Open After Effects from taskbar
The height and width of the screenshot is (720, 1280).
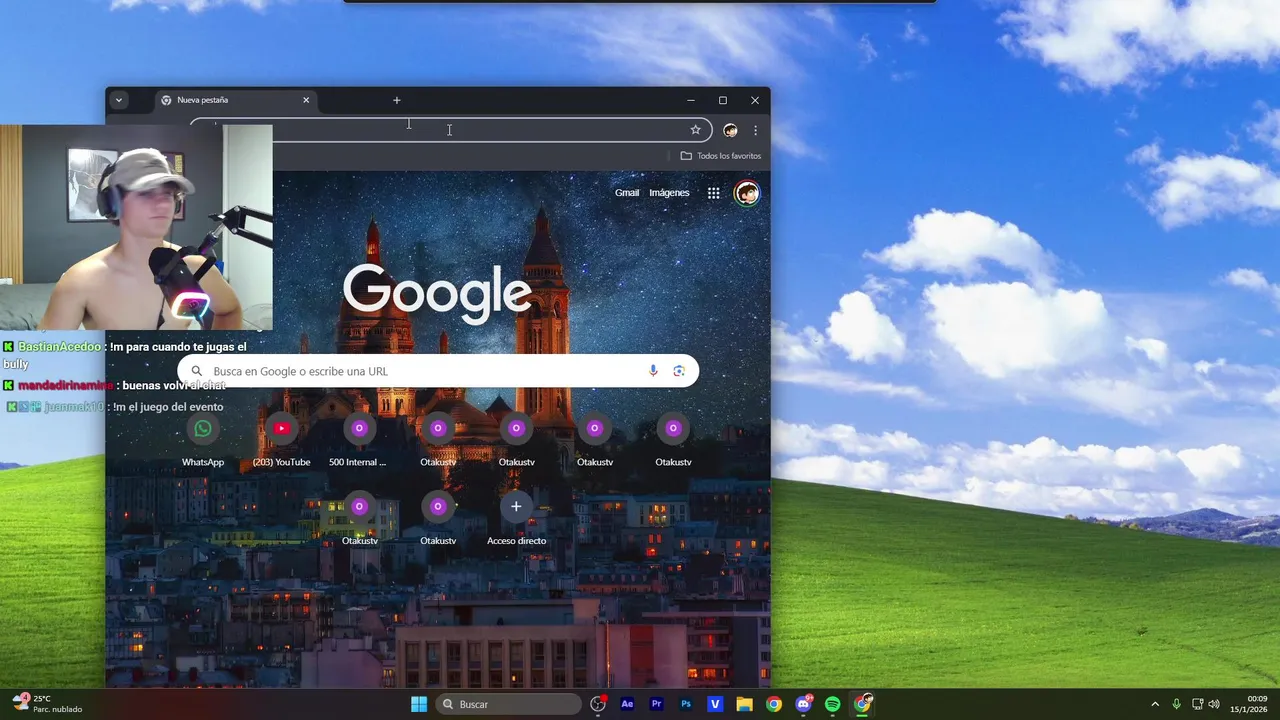(627, 704)
